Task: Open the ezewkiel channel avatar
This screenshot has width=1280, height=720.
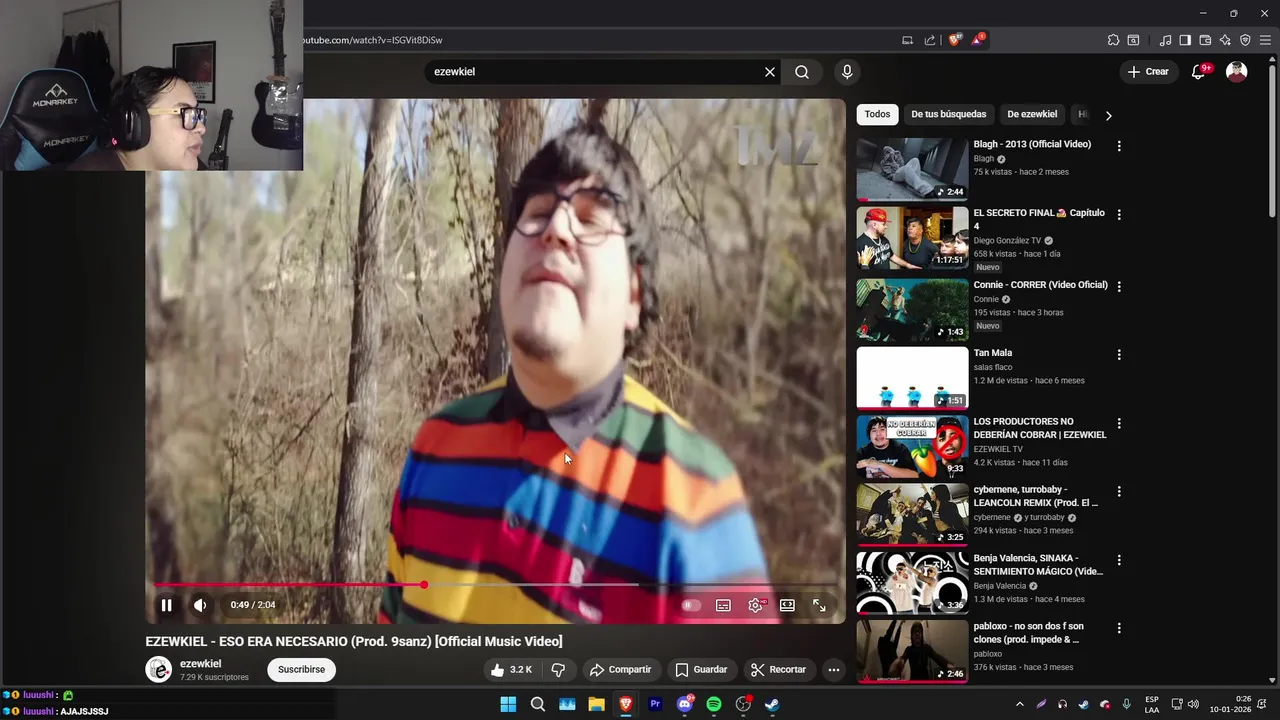Action: (x=159, y=670)
